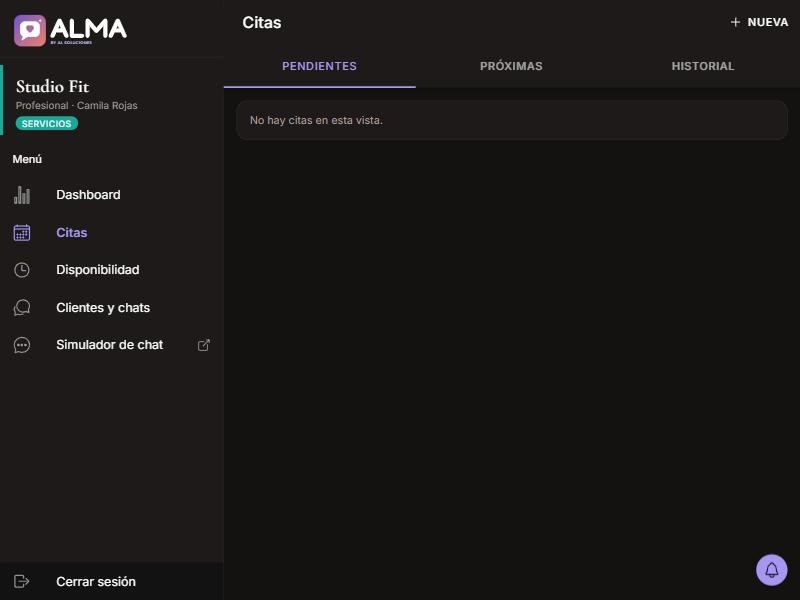Launch Simulador de chat
800x600 pixels.
tap(110, 345)
